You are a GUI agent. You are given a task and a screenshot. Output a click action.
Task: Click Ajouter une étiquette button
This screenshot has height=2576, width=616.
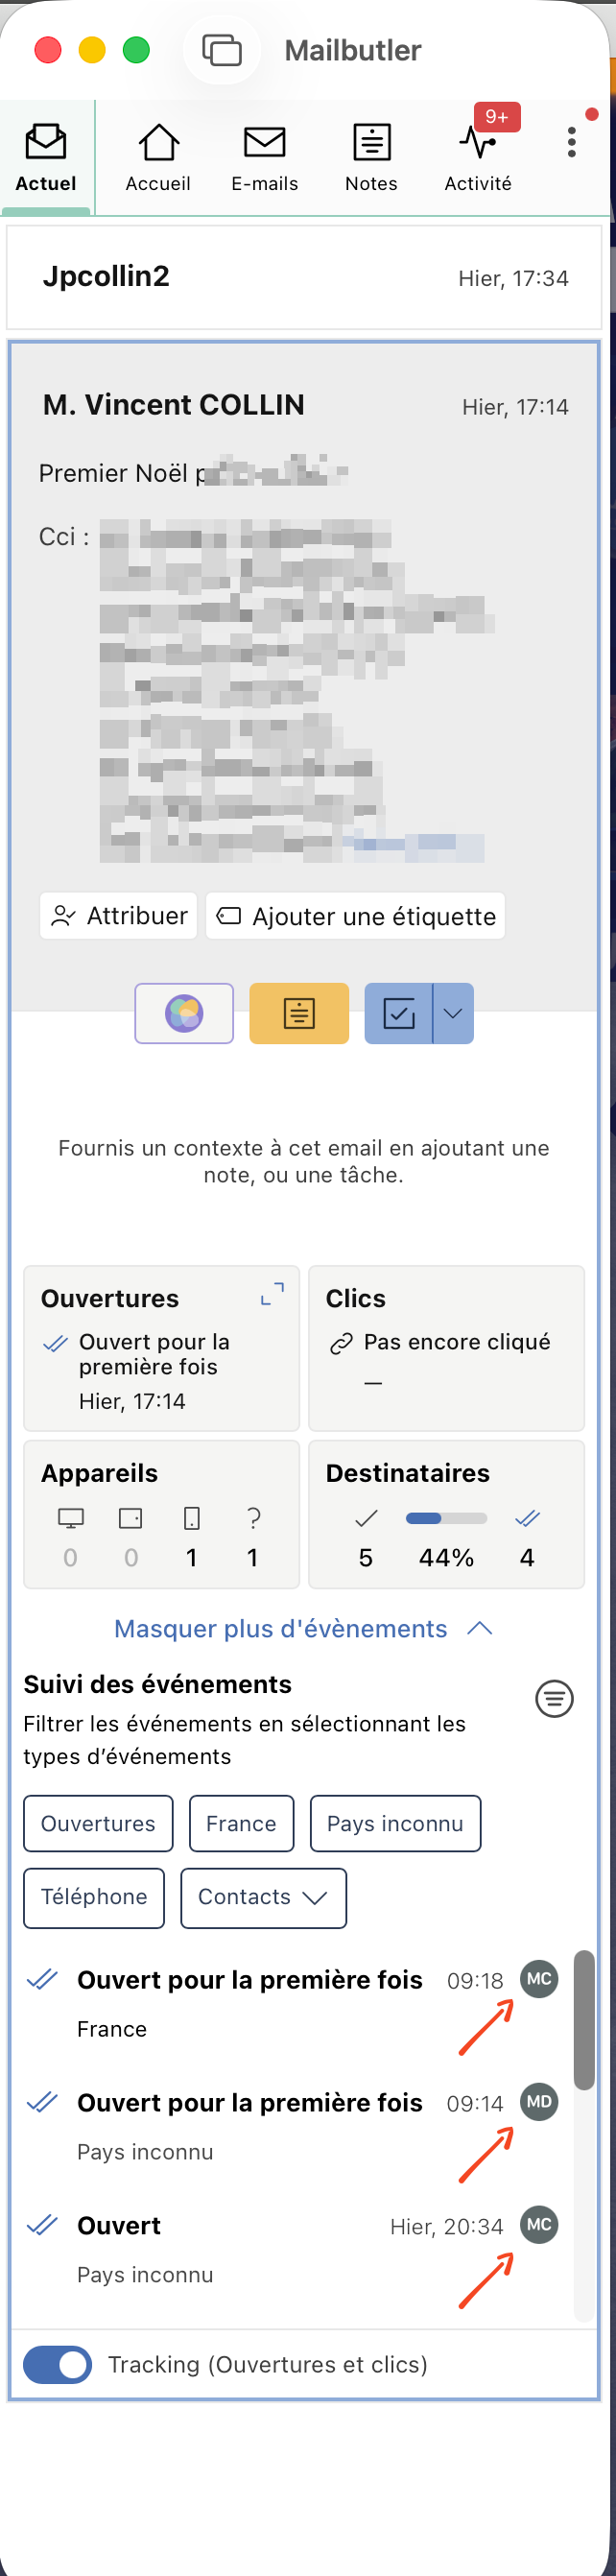point(356,916)
